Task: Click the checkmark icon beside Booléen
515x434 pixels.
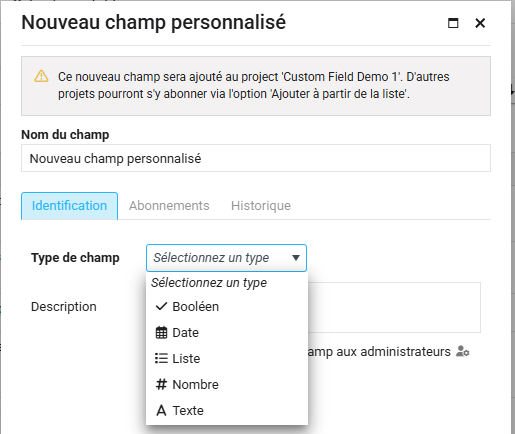Action: tap(161, 306)
